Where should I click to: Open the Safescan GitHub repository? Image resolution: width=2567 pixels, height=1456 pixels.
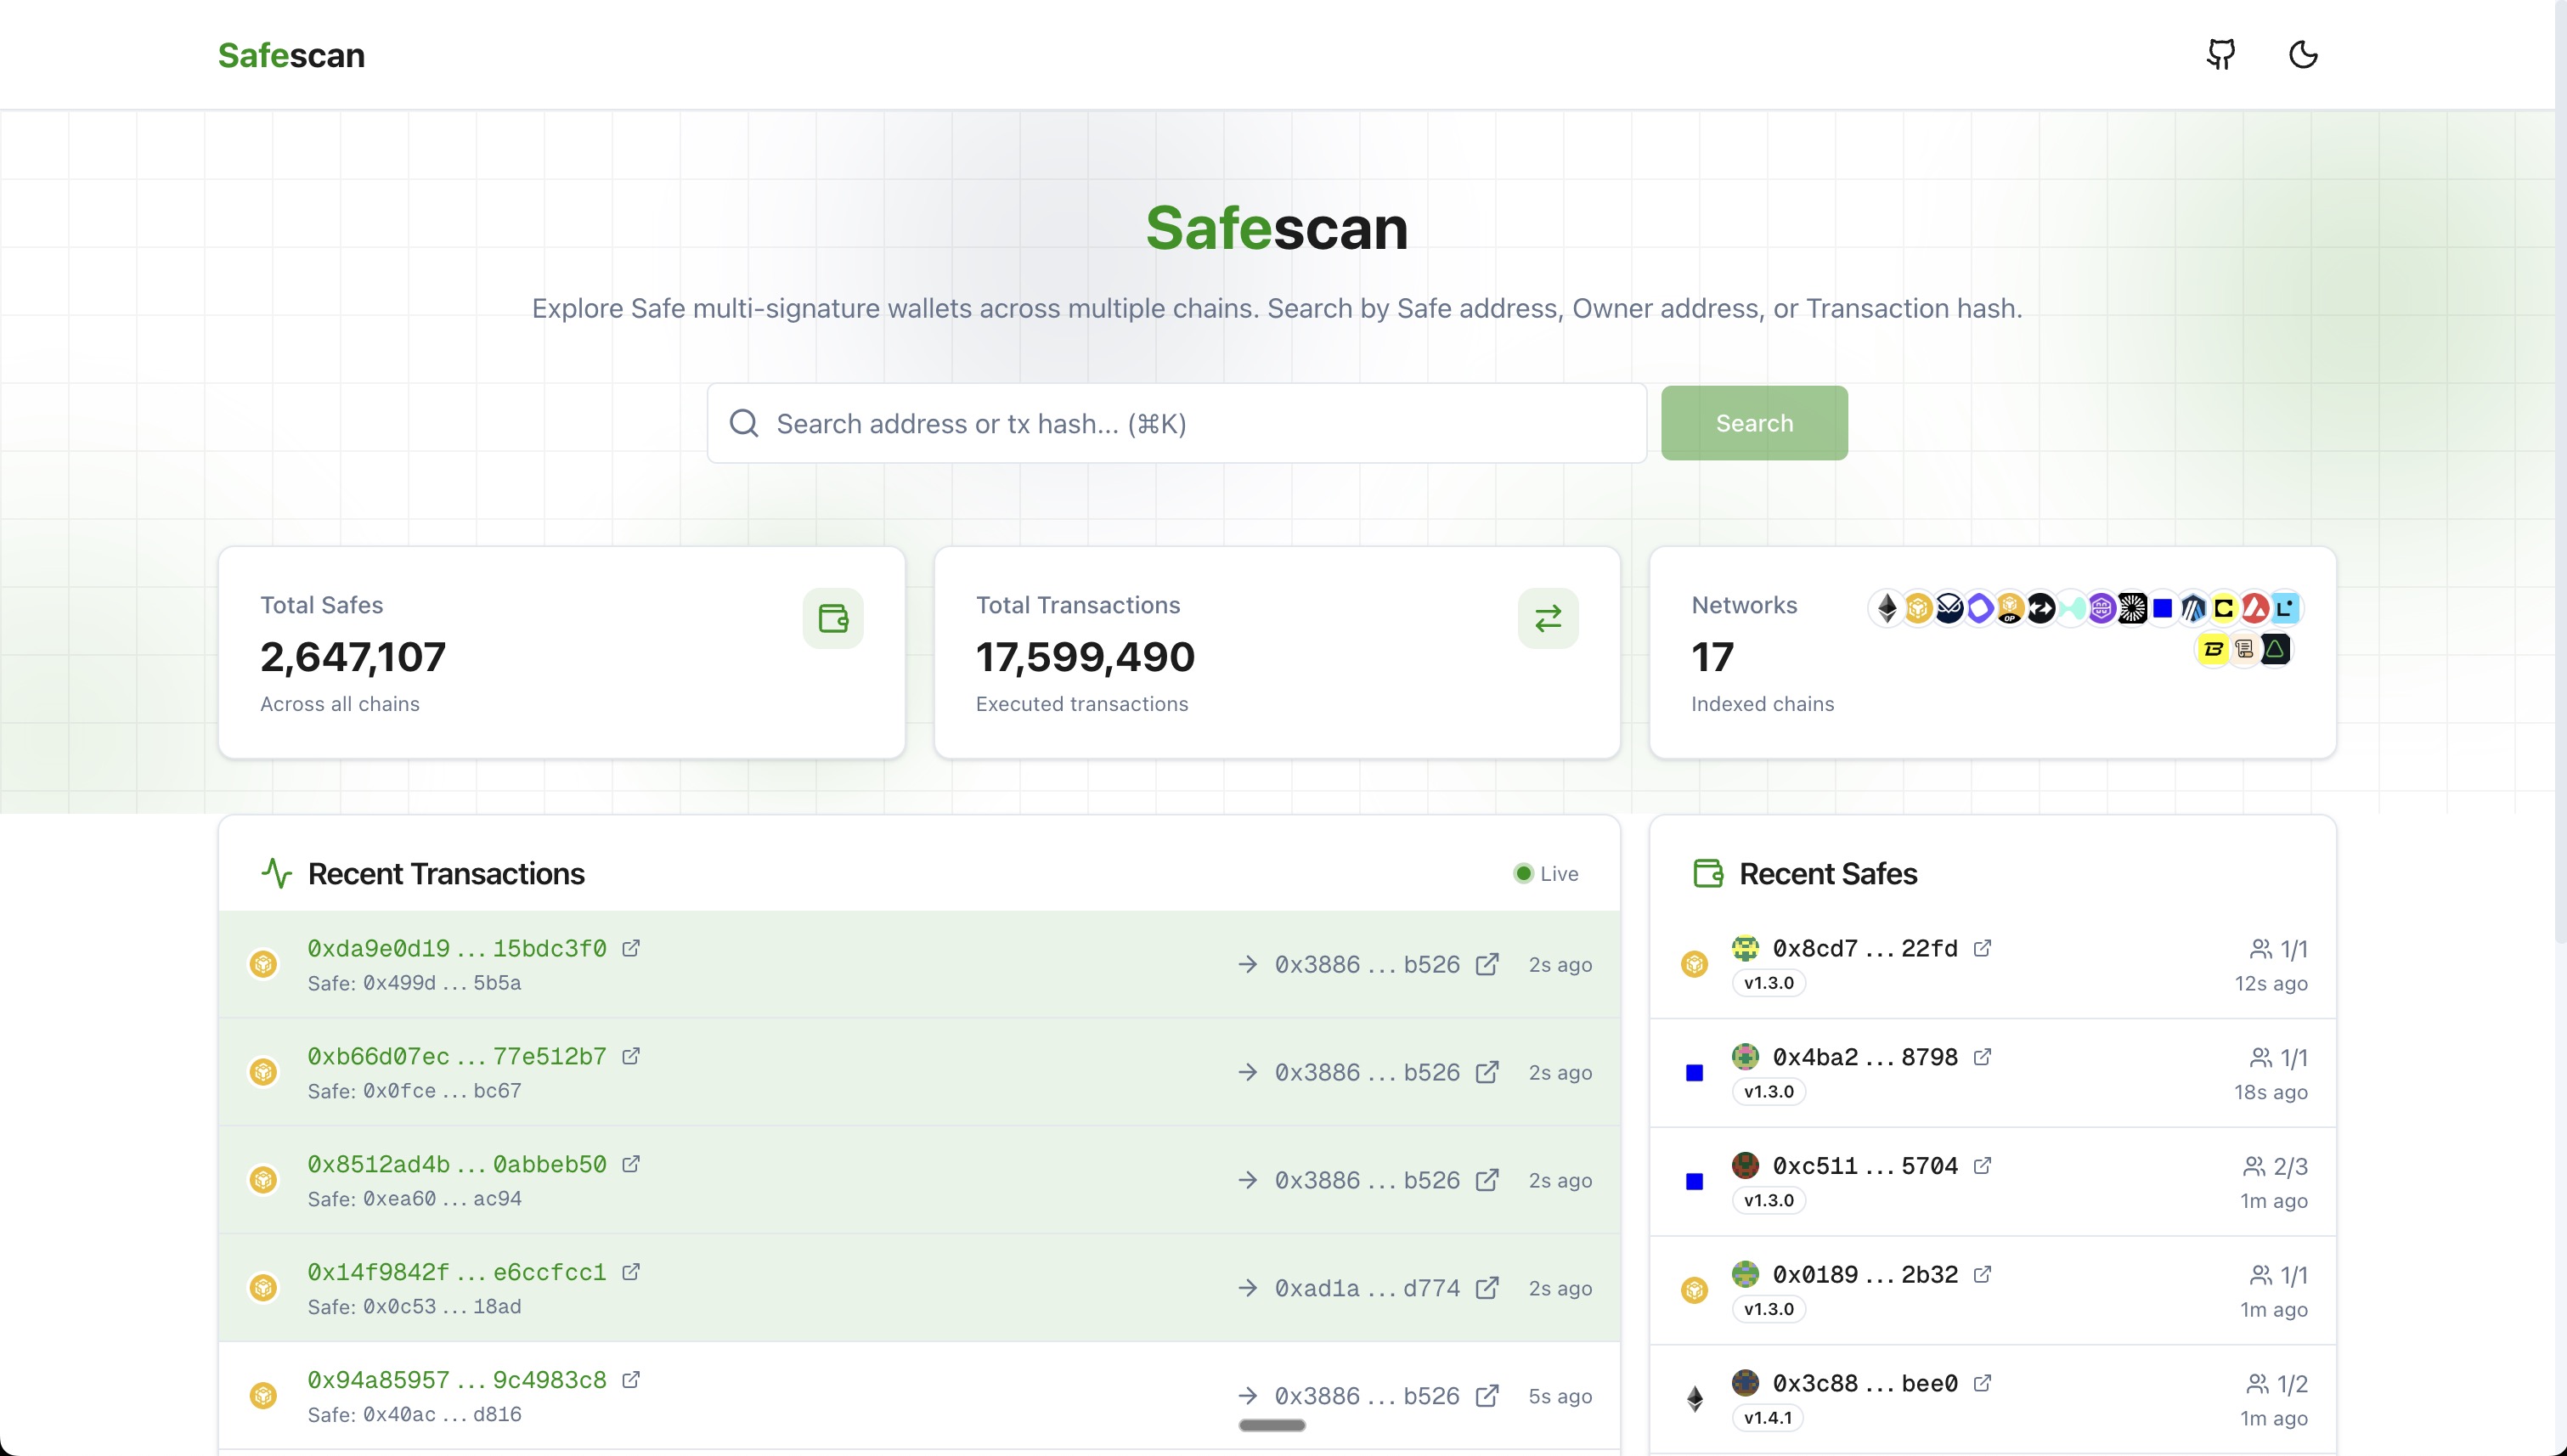(x=2220, y=54)
